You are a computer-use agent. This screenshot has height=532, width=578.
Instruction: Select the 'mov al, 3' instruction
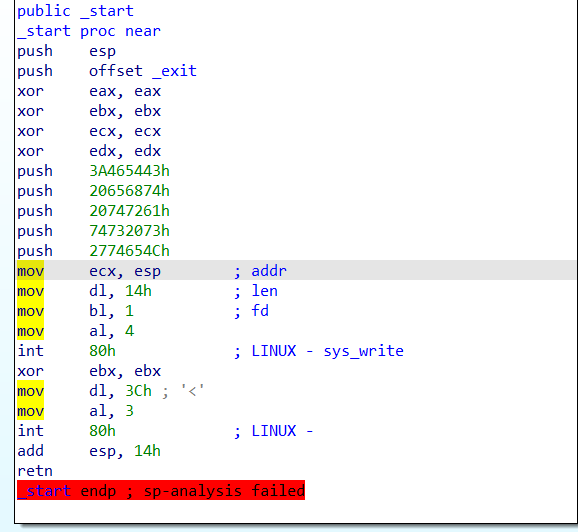[x=75, y=411]
